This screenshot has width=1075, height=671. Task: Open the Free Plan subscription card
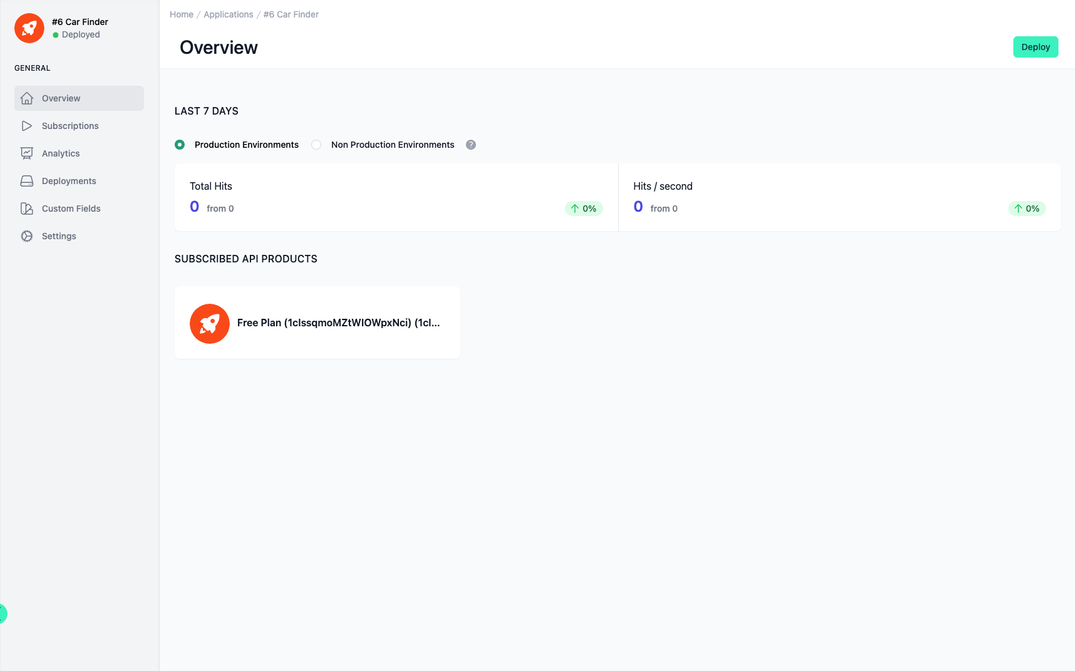click(x=317, y=323)
